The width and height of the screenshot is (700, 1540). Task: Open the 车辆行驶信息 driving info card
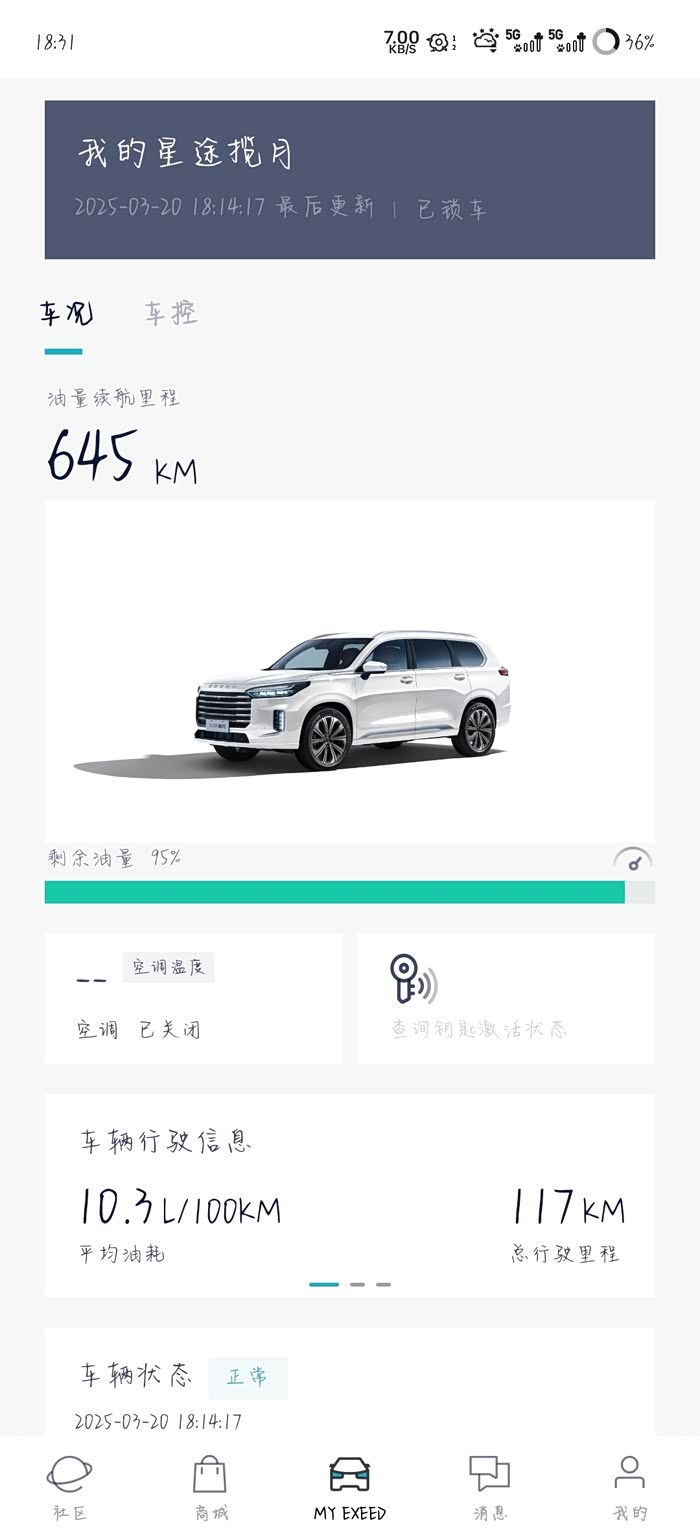click(350, 1195)
